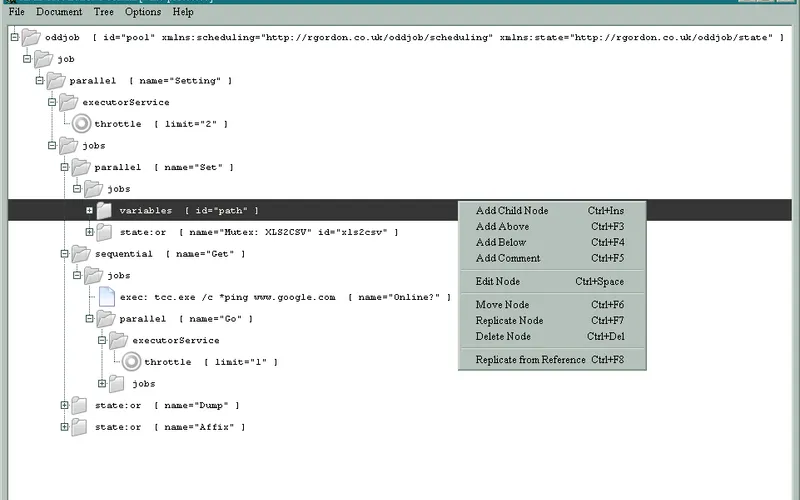Select Replicate from Reference in context menu

pyautogui.click(x=552, y=359)
